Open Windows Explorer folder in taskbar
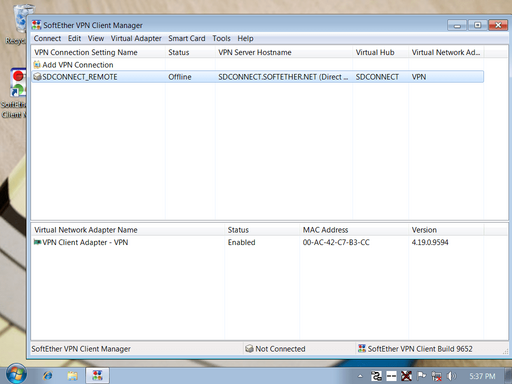This screenshot has height=384, width=512. click(72, 376)
